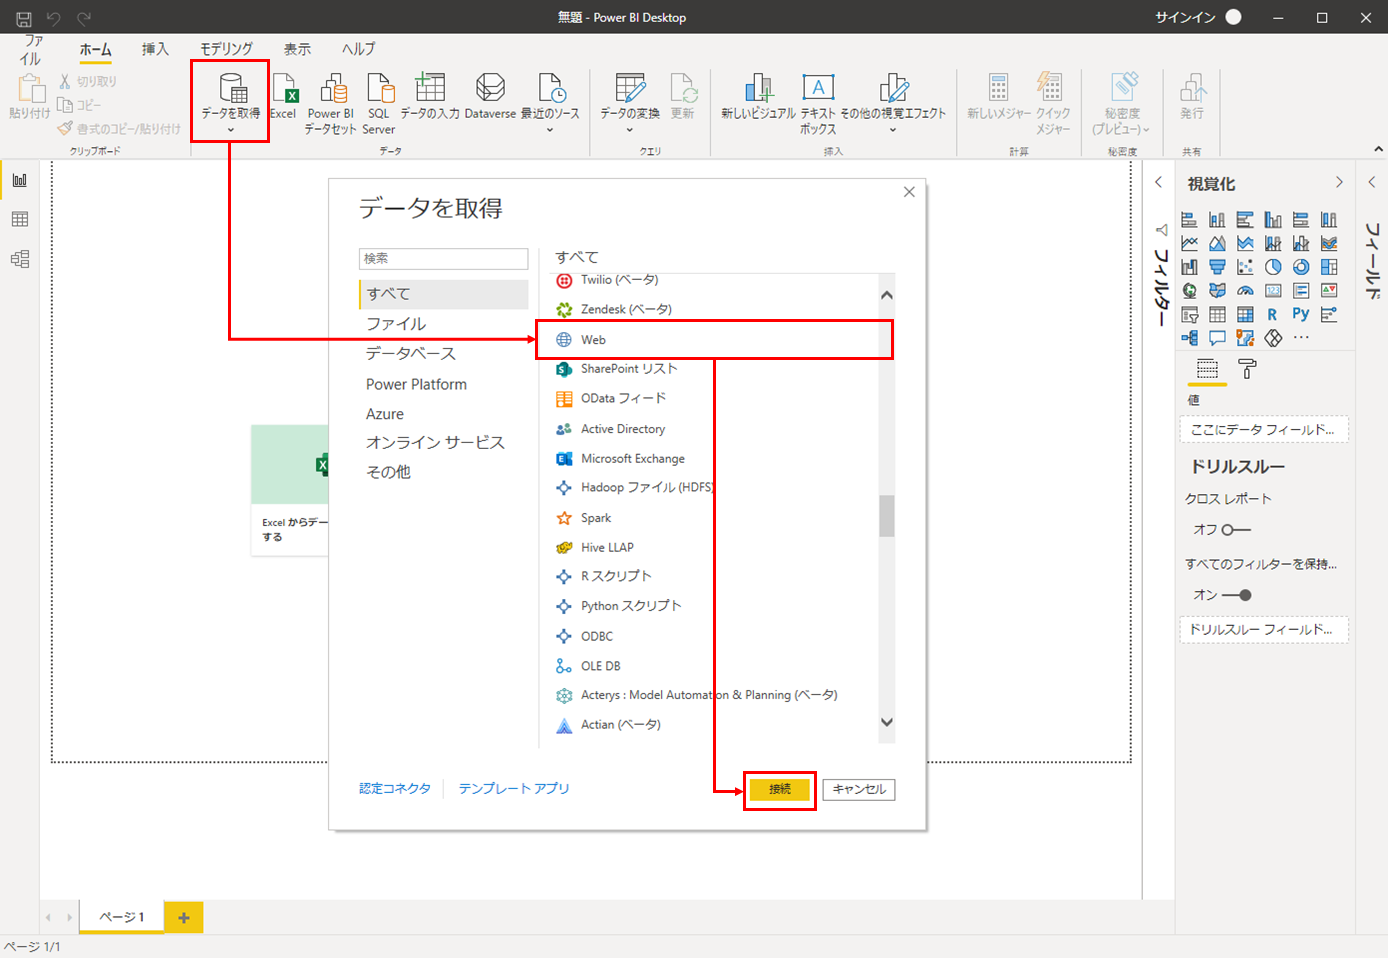Select the データベース category

point(410,354)
